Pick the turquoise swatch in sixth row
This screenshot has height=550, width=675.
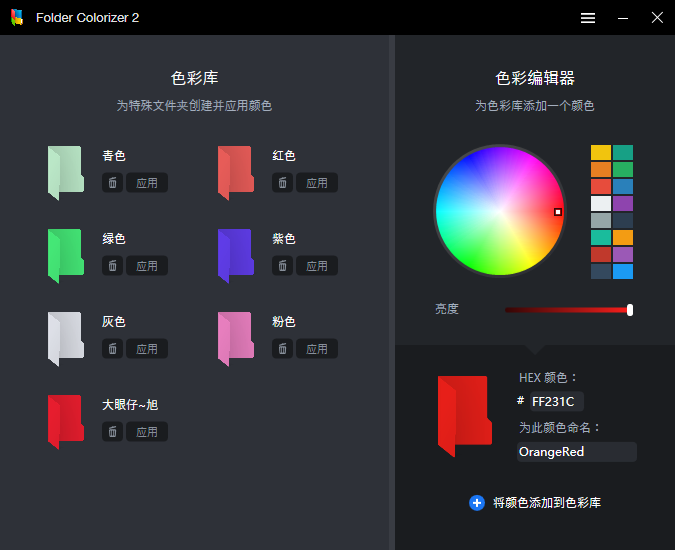(x=601, y=238)
